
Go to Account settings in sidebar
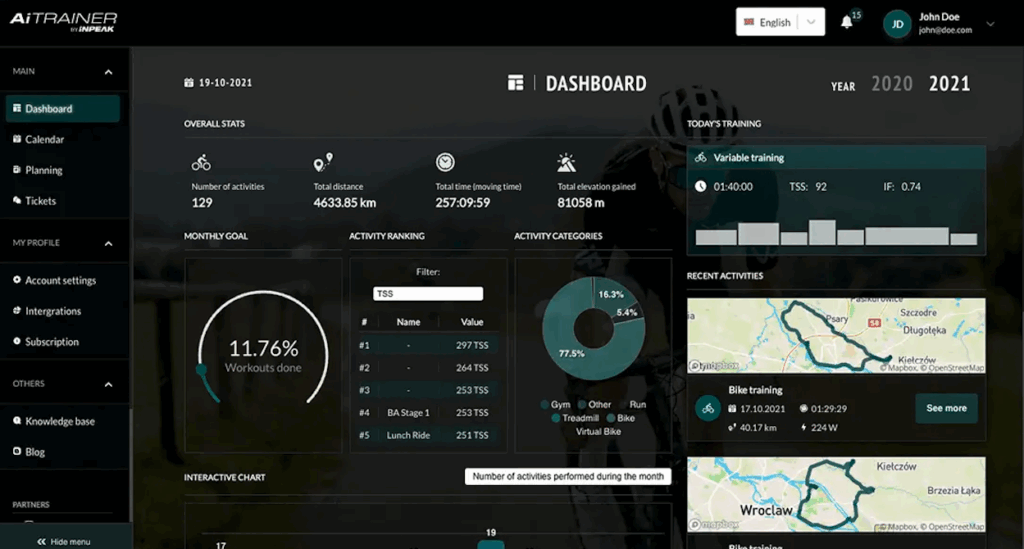coord(60,280)
